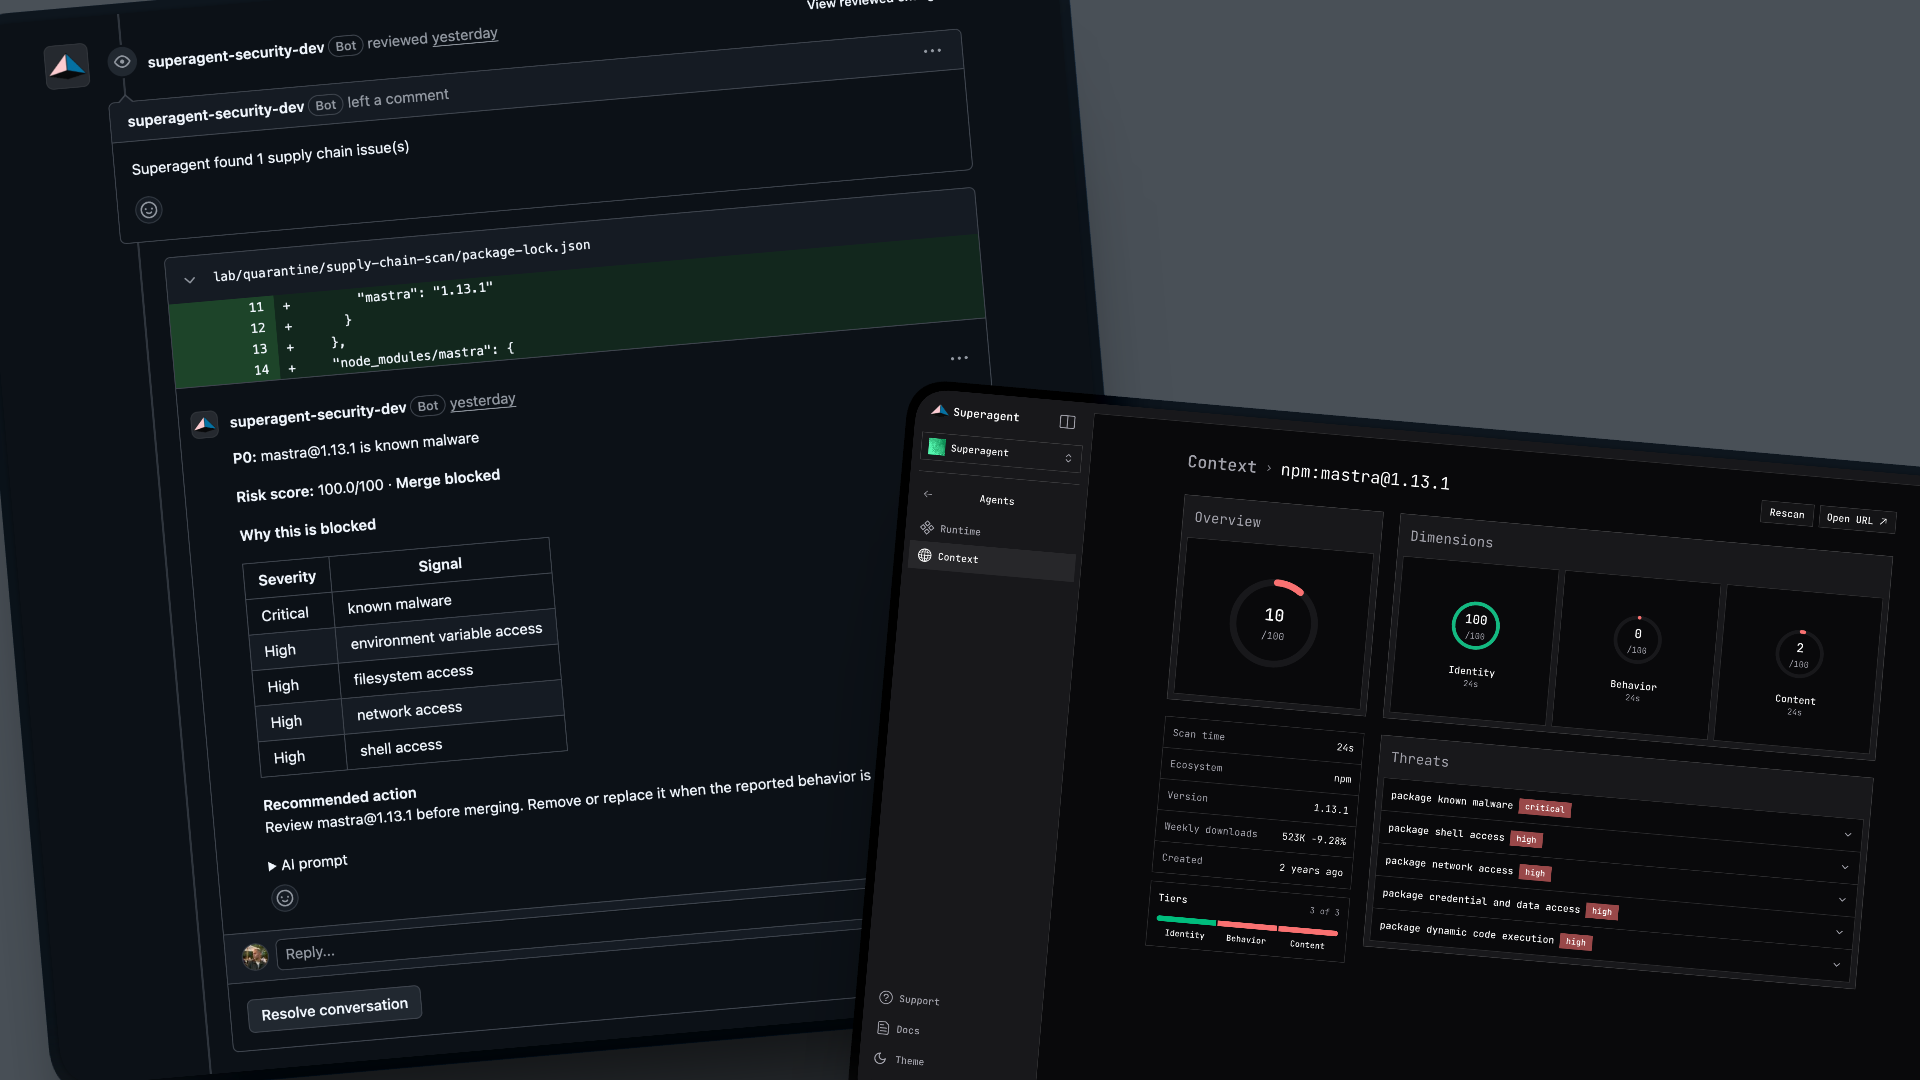Click the Superagent logo in the dashboard sidebar
1920x1080 pixels.
click(x=939, y=410)
